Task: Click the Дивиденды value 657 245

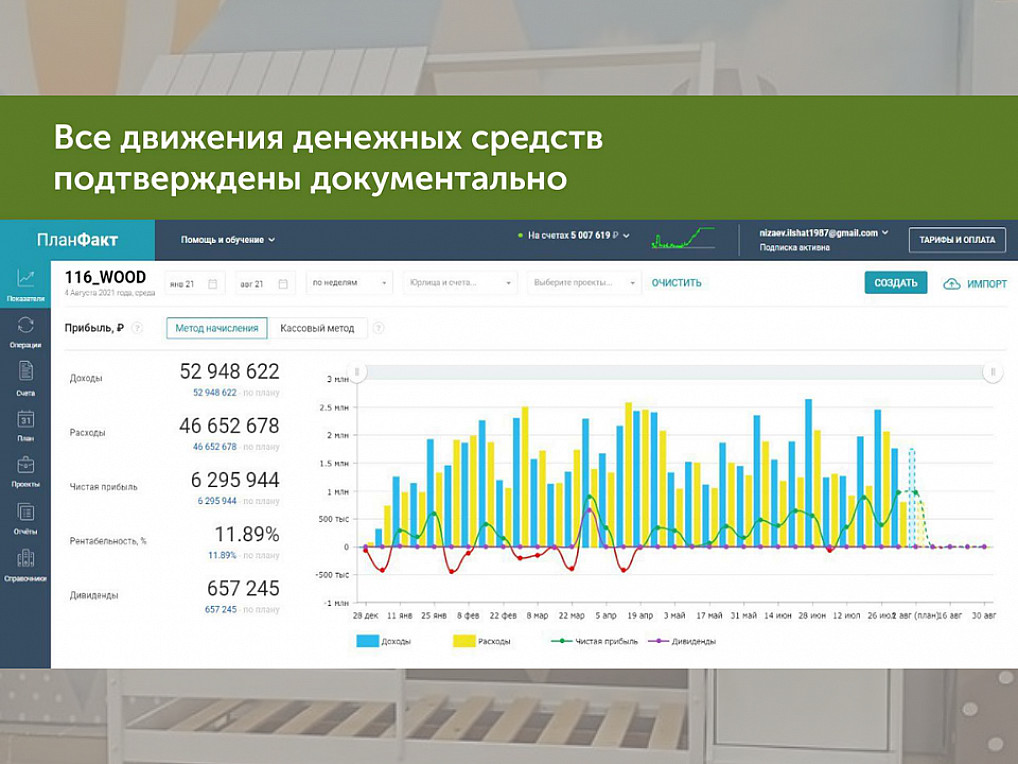Action: [x=243, y=588]
